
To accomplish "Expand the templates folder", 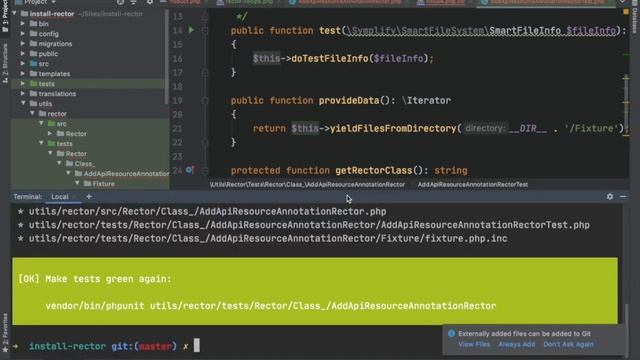I will tap(23, 73).
